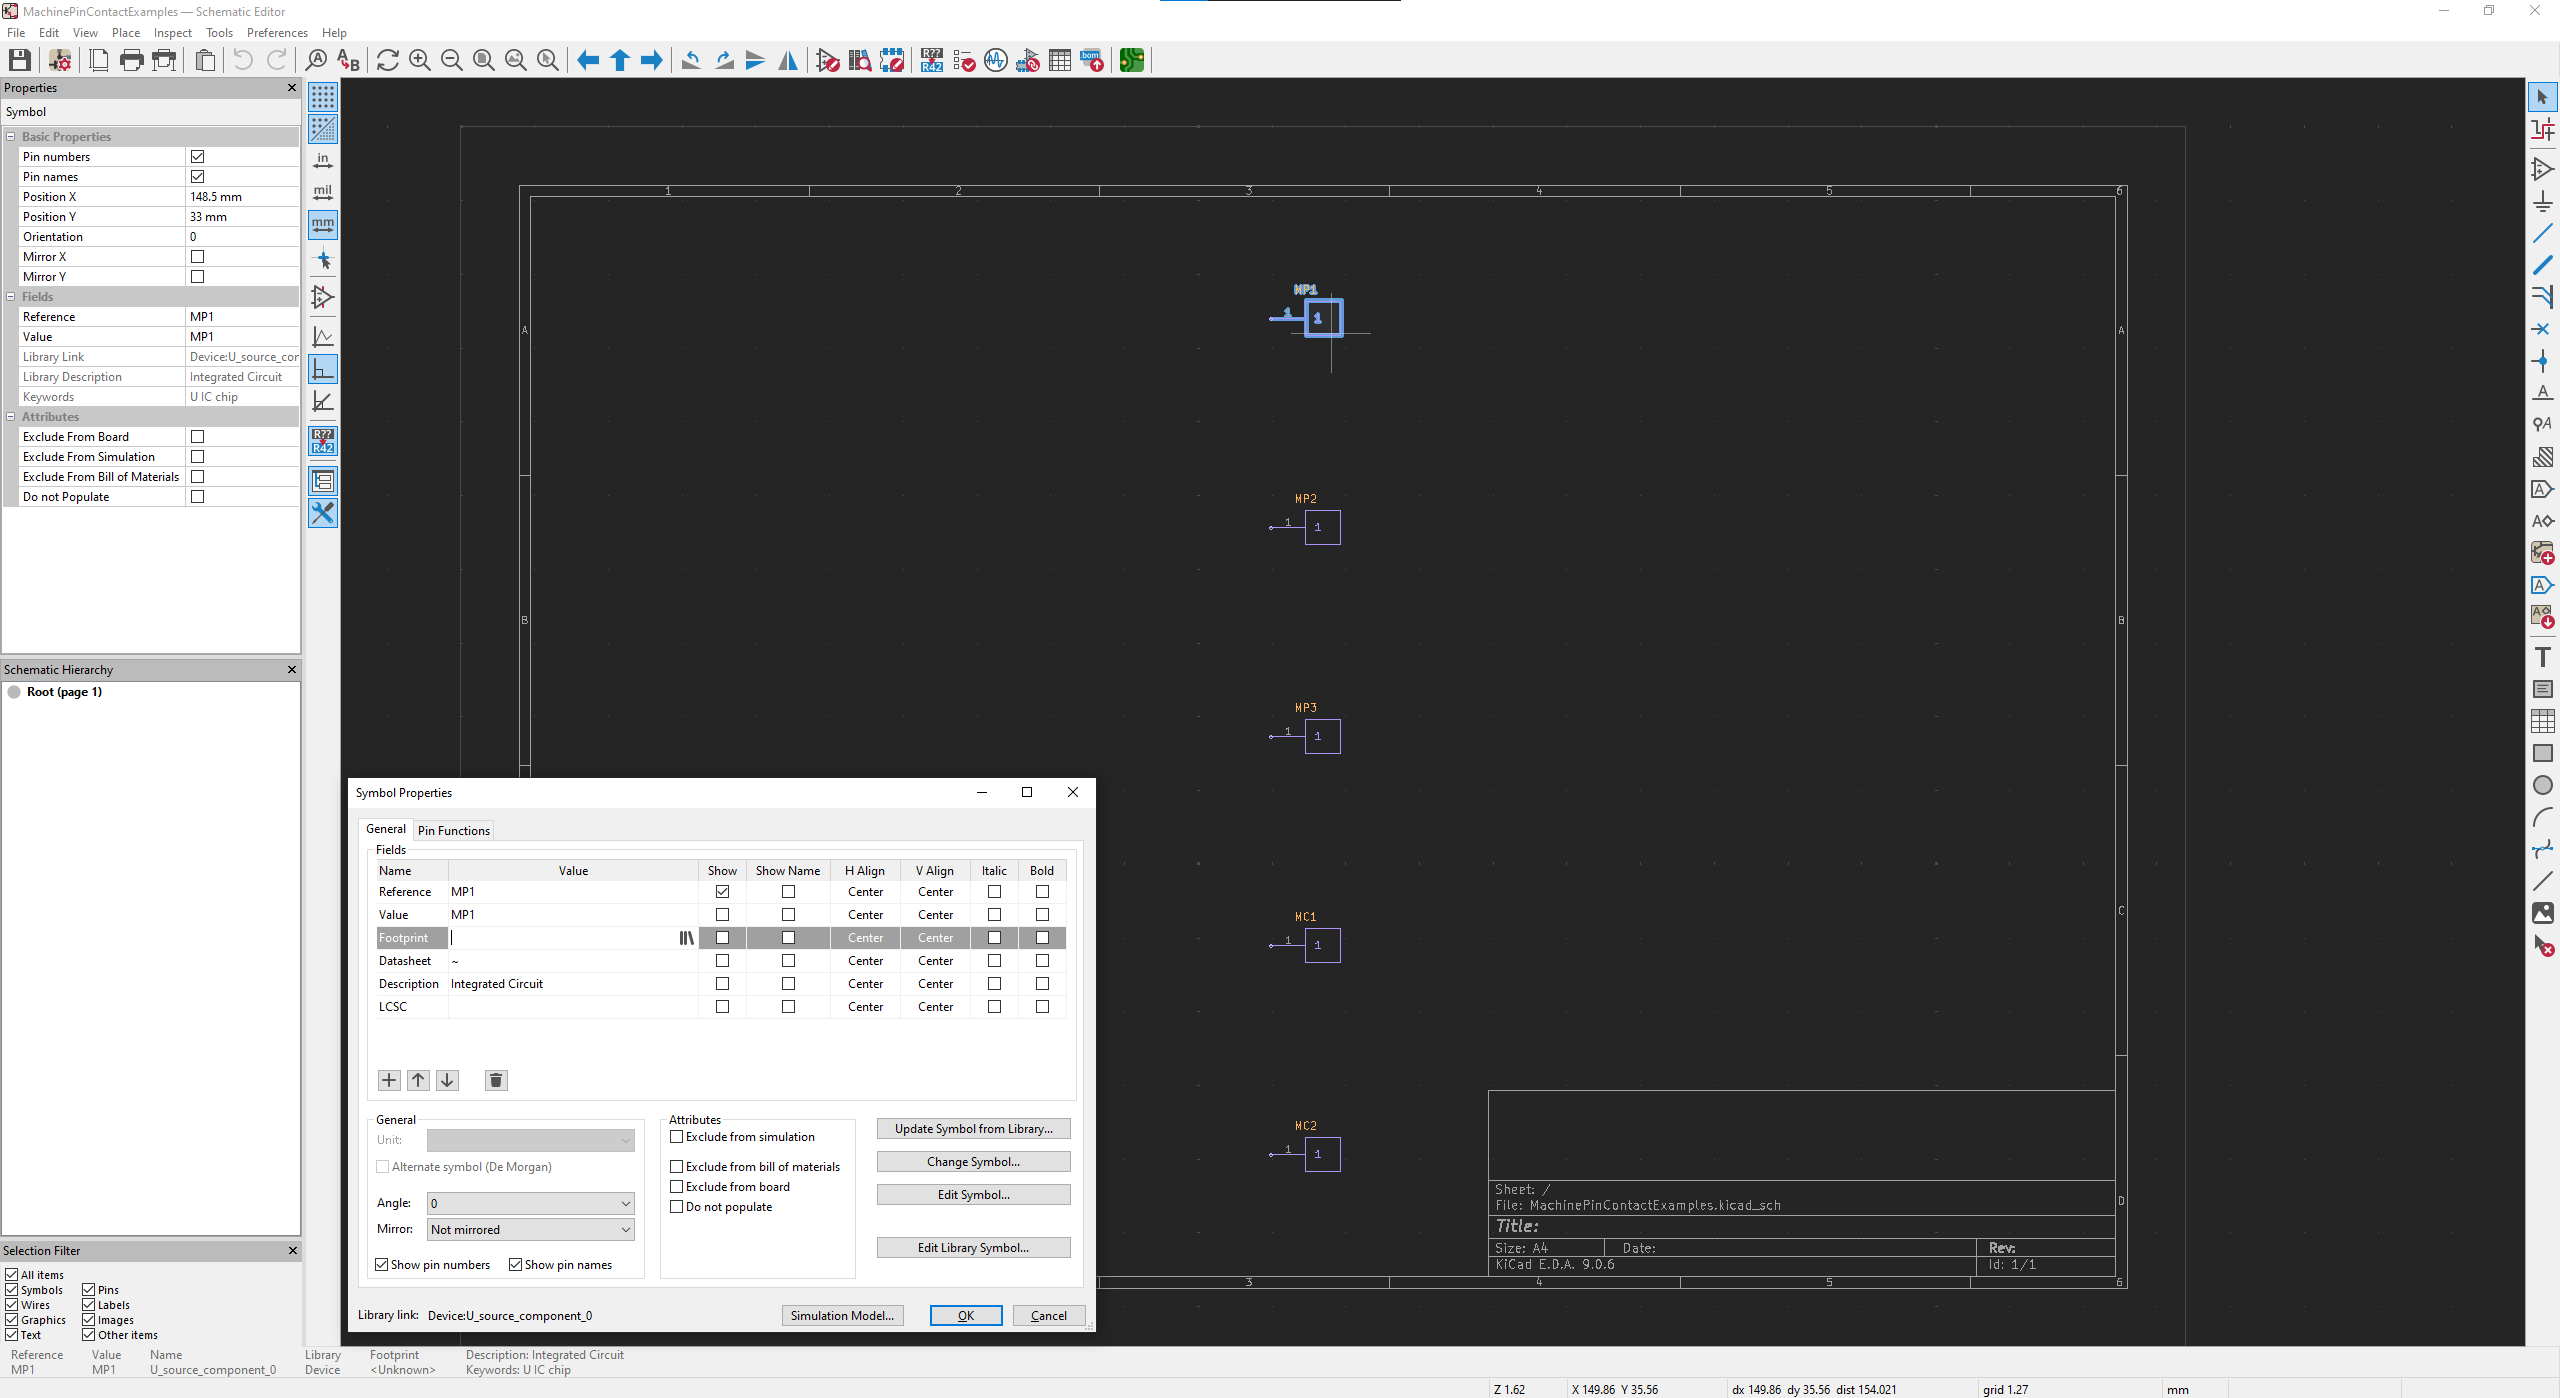Open the PCB editor from the toolbar
Viewport: 2560px width, 1398px height.
coord(1131,60)
